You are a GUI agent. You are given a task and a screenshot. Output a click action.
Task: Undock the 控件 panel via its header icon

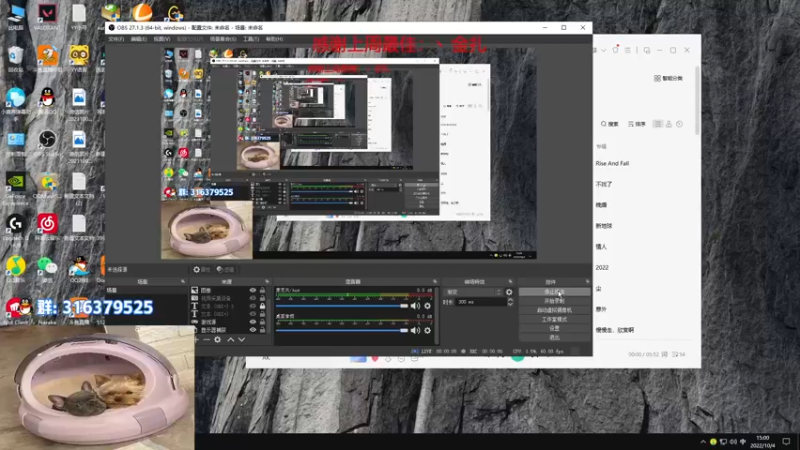pyautogui.click(x=587, y=282)
